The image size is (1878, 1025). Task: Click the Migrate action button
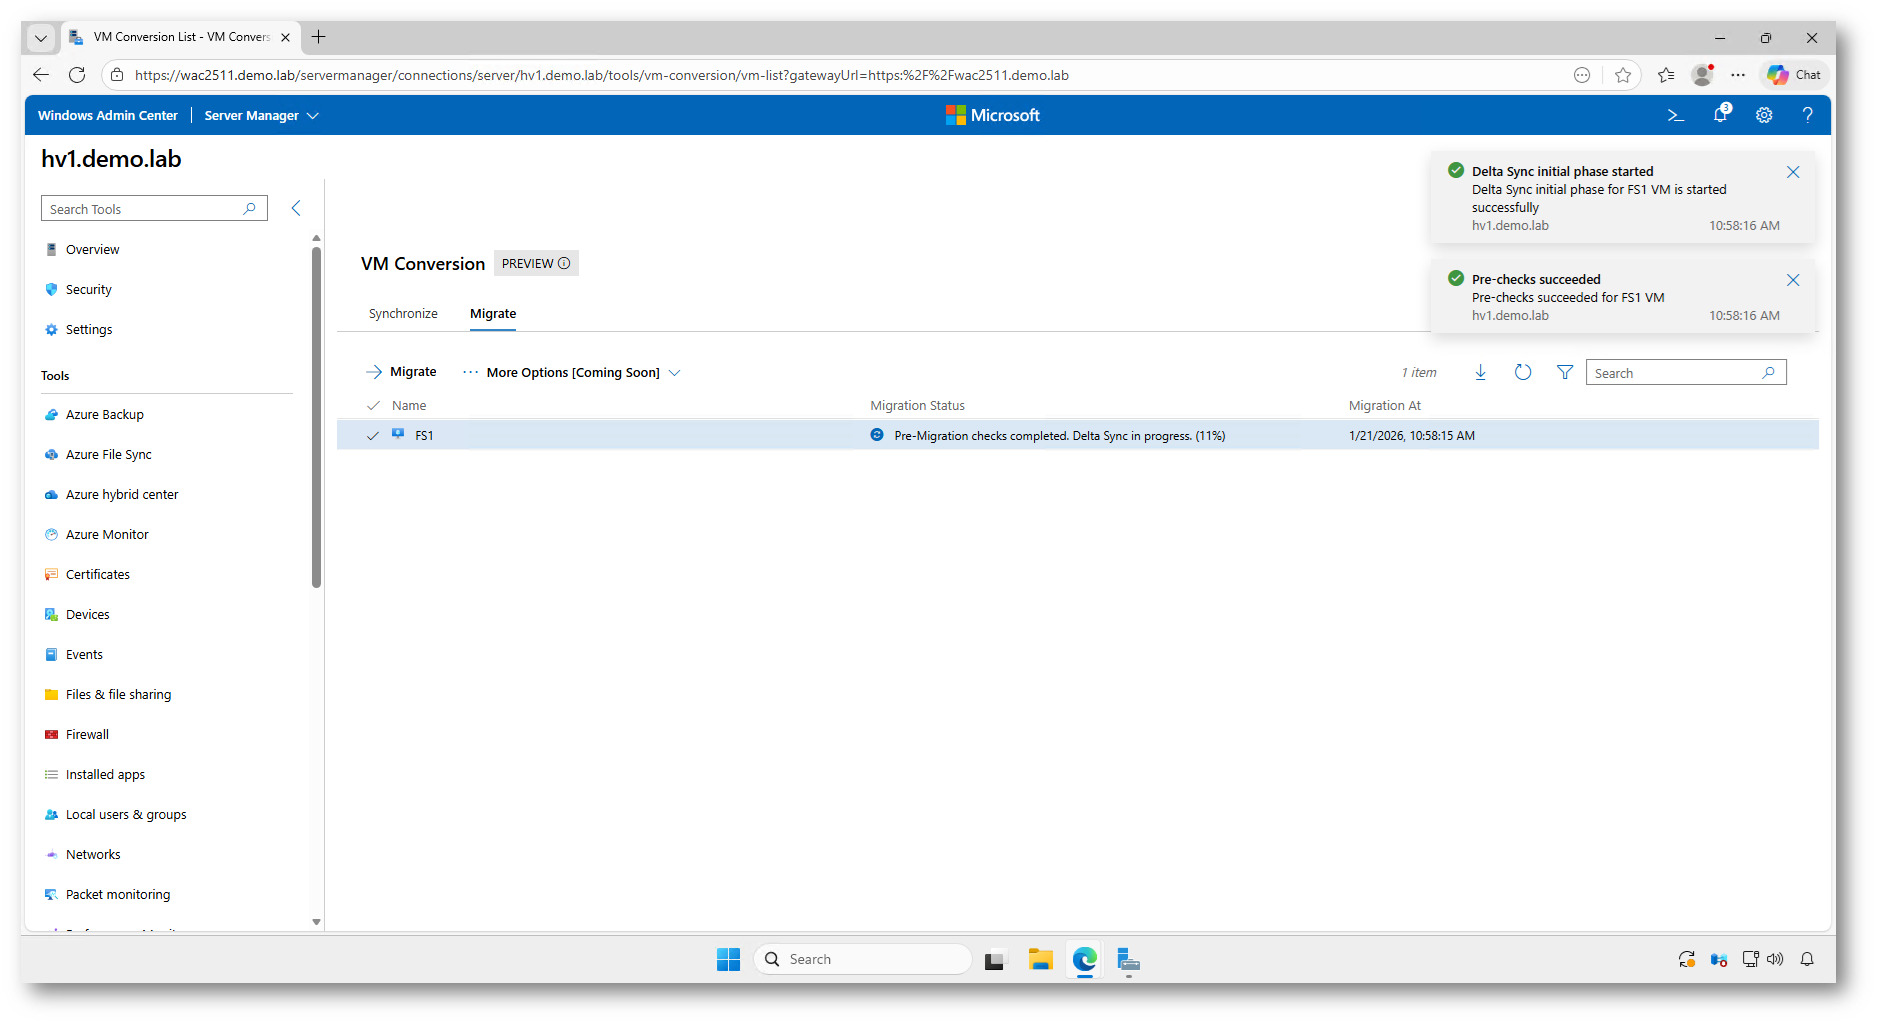click(x=402, y=372)
